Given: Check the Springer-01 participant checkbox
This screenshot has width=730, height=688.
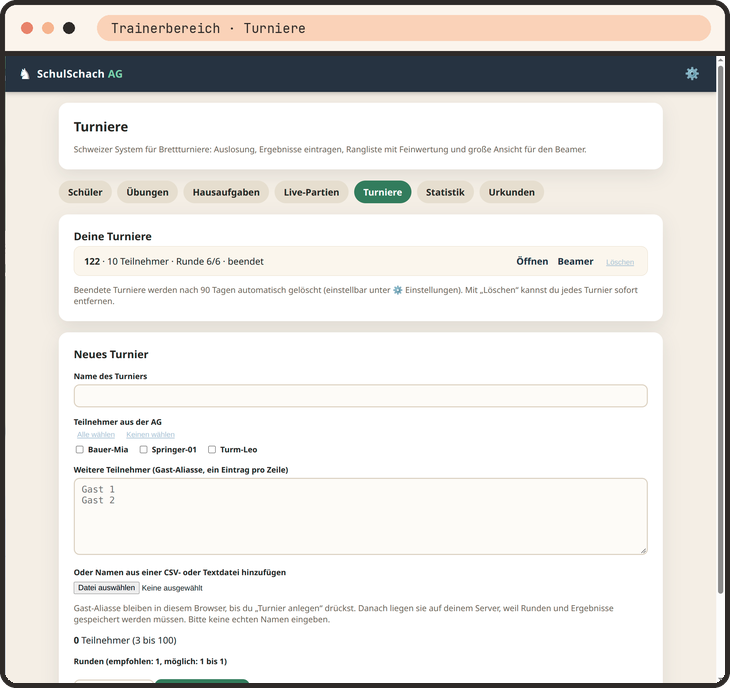Looking at the screenshot, I should coord(143,450).
